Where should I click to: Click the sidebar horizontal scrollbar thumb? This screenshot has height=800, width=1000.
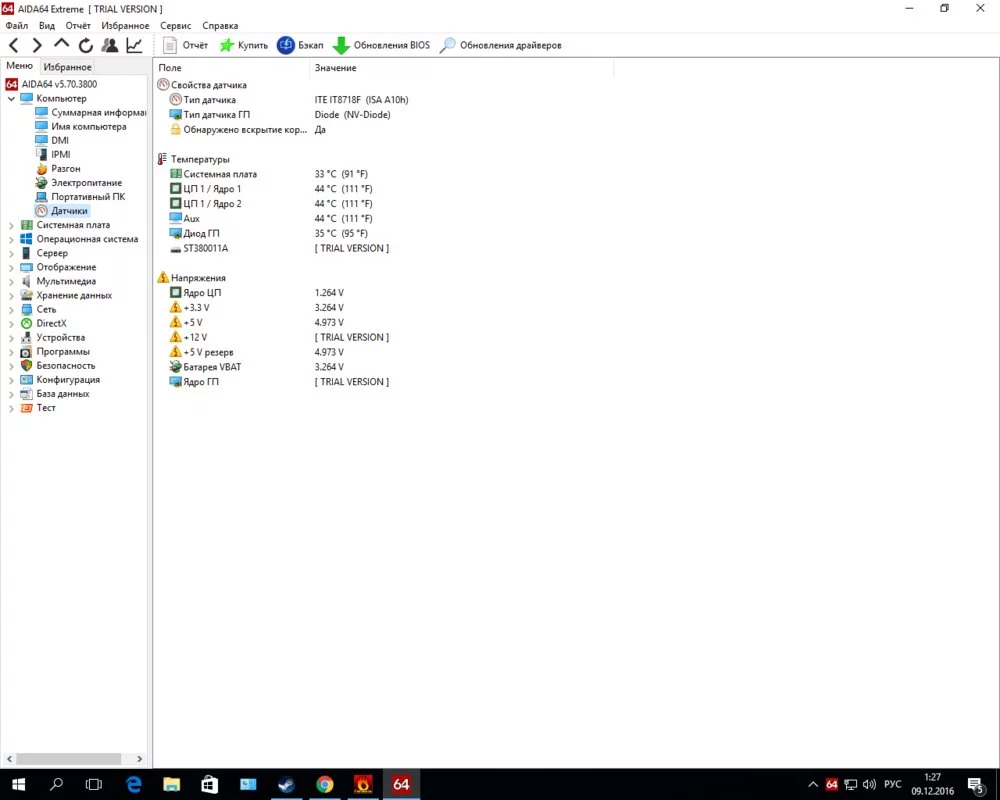(68, 759)
